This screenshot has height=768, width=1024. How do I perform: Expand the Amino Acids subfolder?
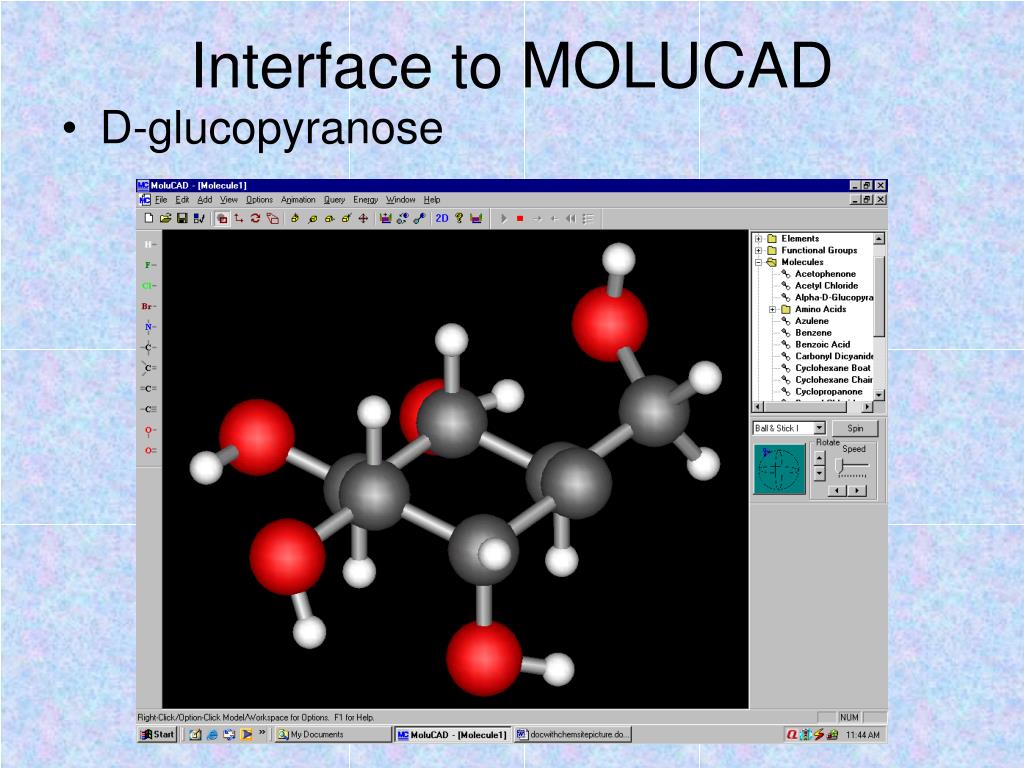(773, 309)
